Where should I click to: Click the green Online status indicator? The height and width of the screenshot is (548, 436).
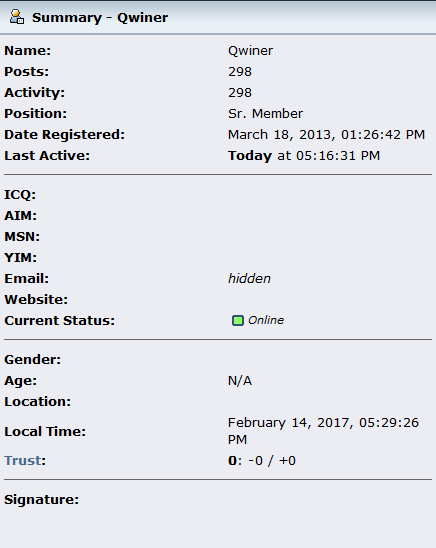click(x=238, y=320)
